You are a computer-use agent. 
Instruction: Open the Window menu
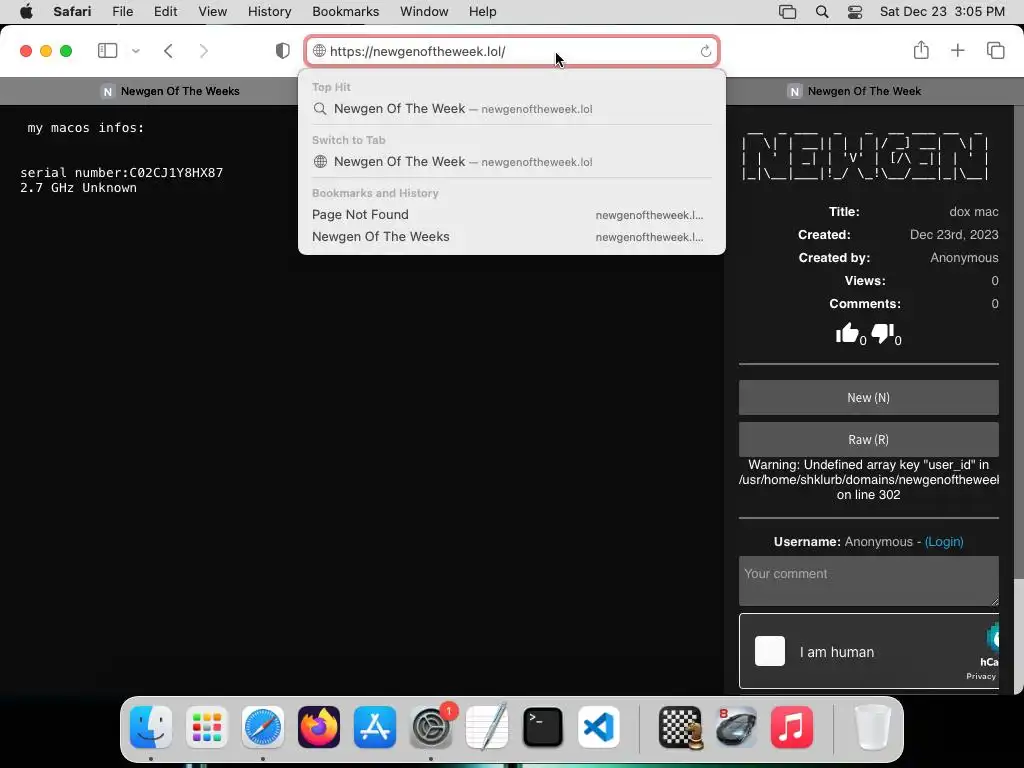click(x=424, y=12)
